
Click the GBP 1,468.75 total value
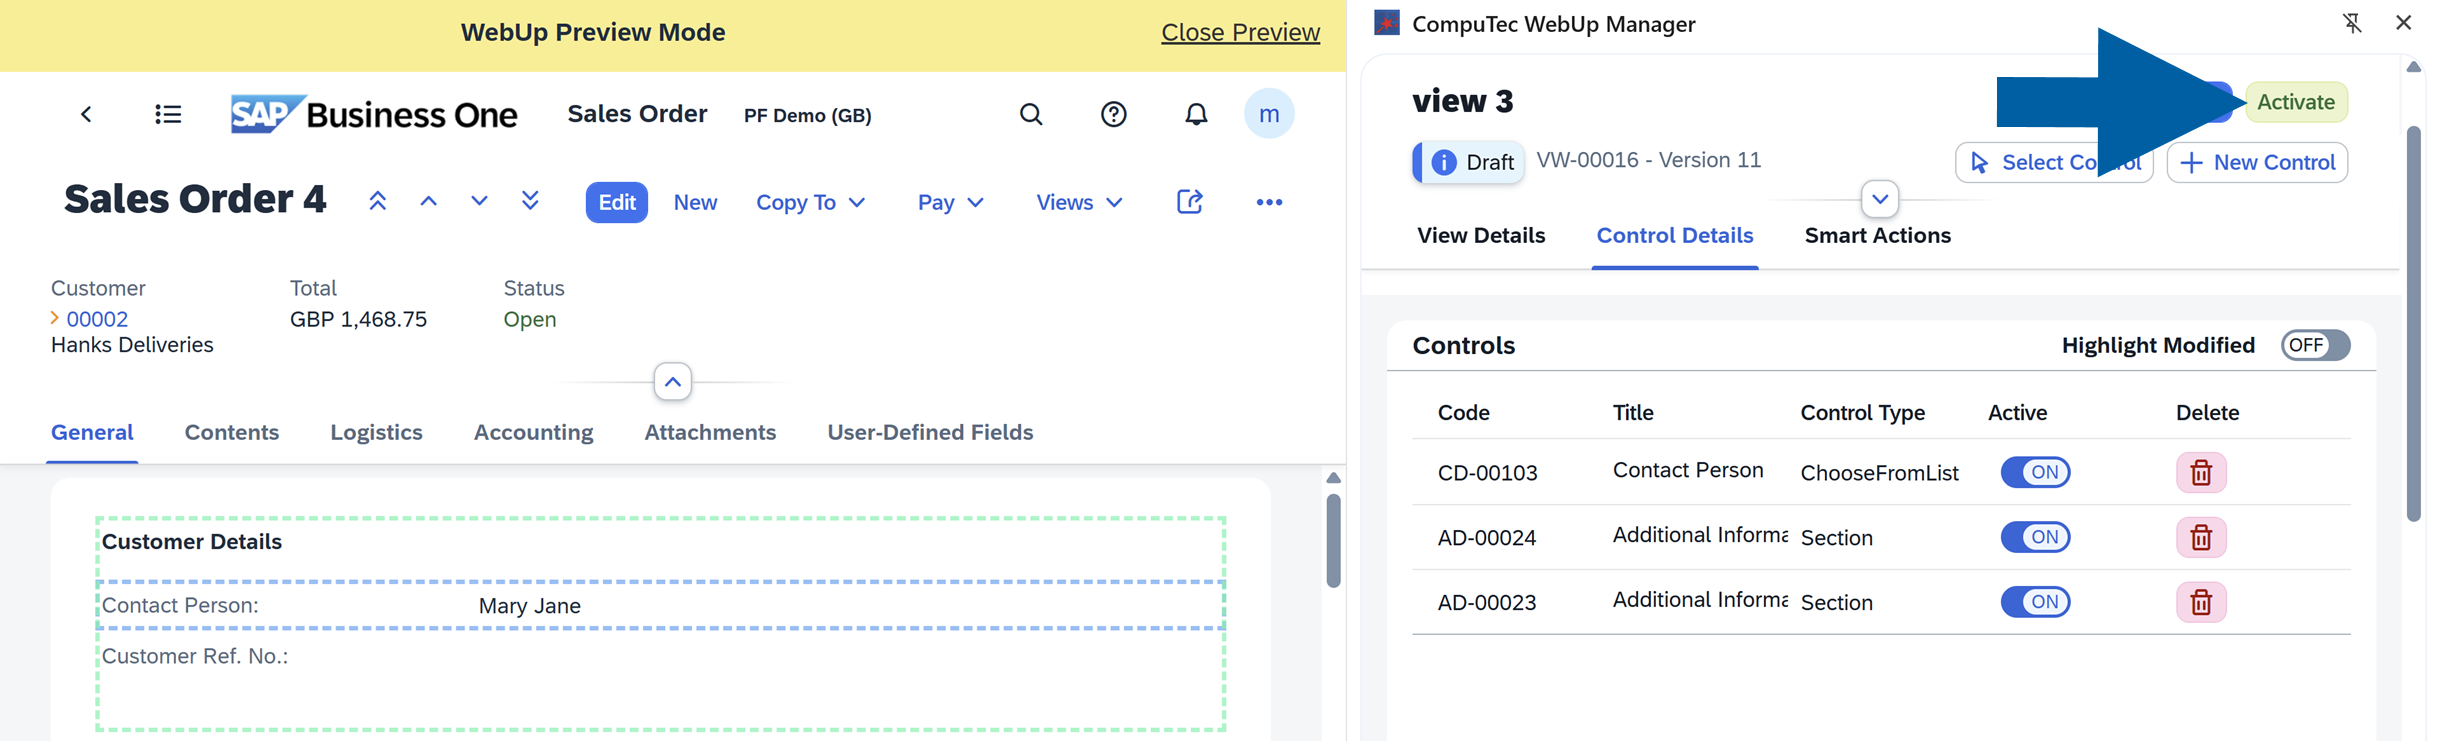coord(358,319)
